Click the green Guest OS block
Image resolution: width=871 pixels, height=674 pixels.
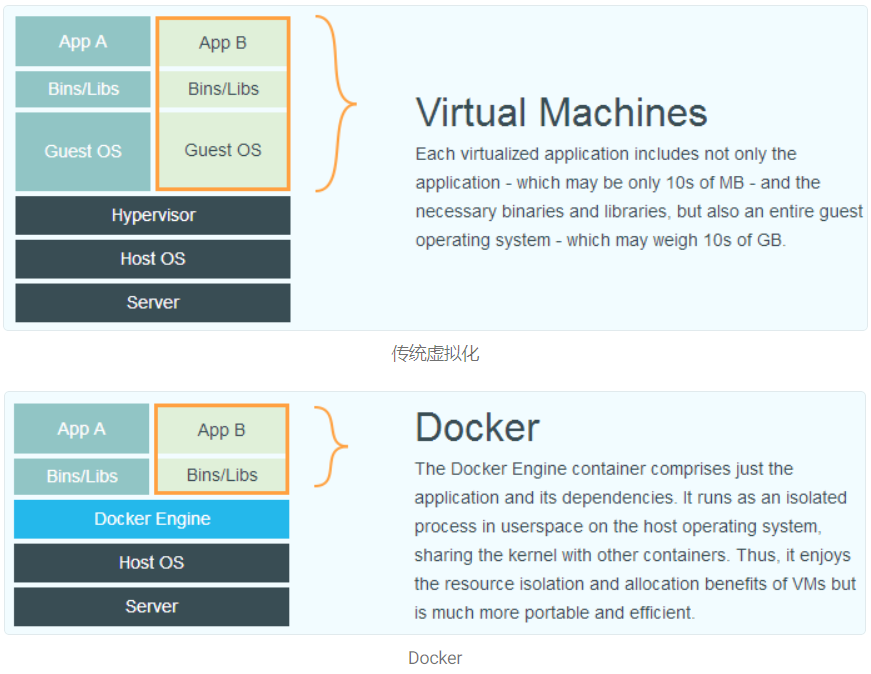point(223,150)
